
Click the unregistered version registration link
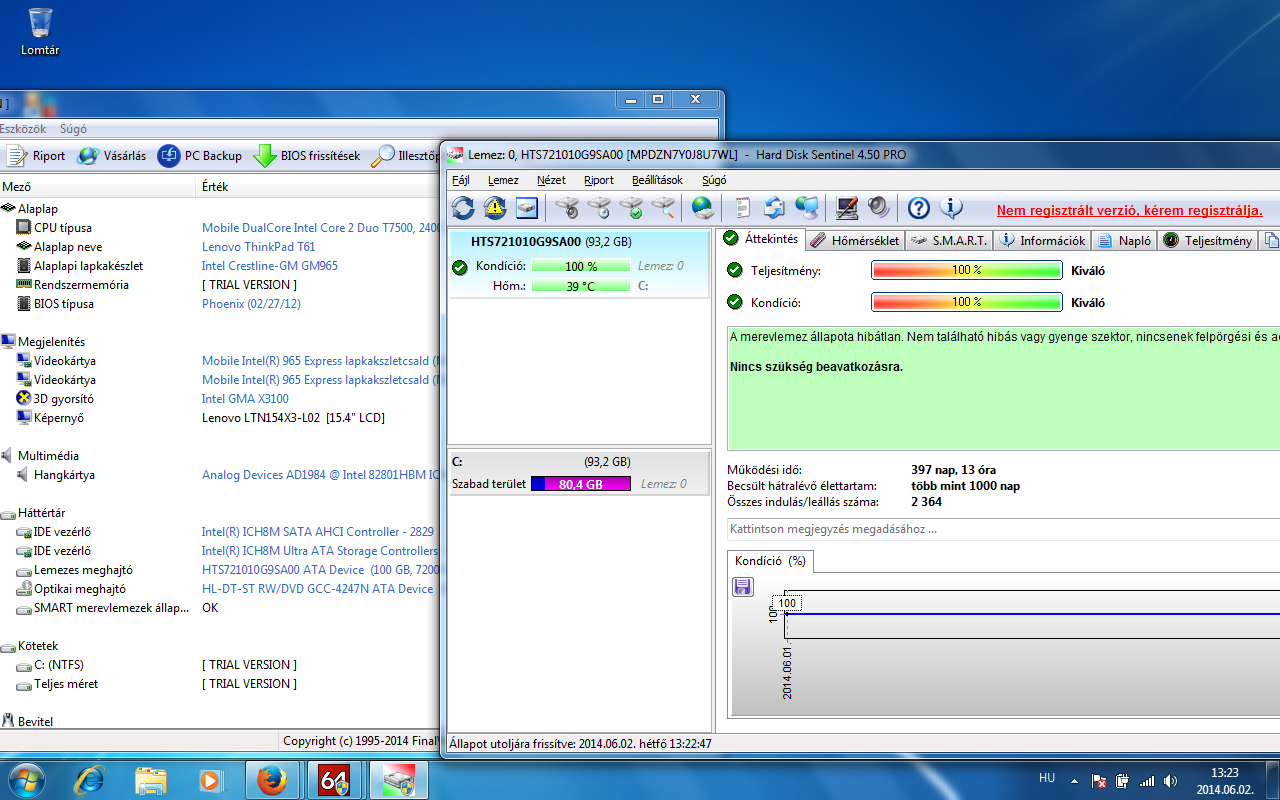click(1129, 210)
